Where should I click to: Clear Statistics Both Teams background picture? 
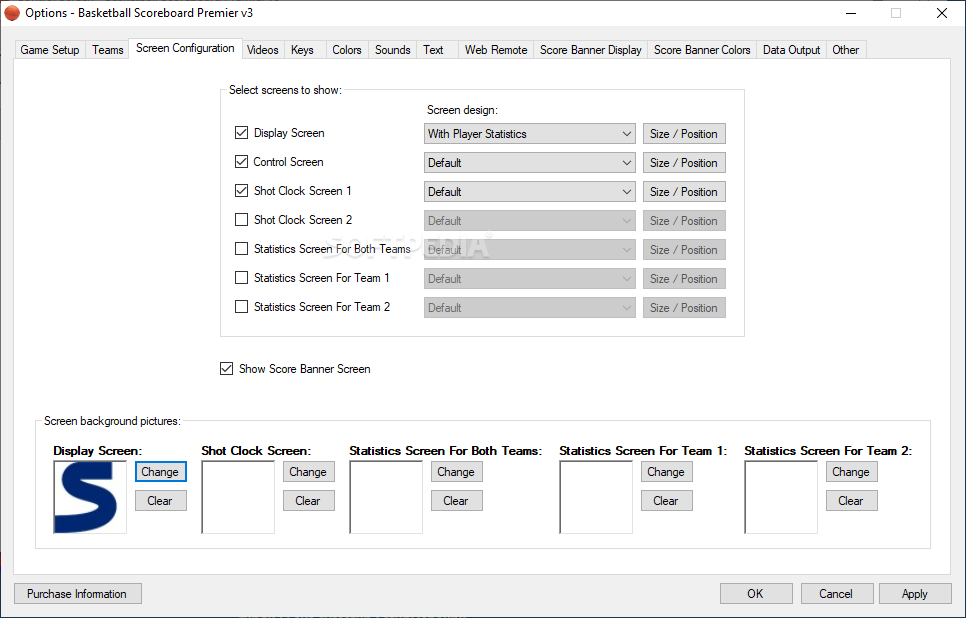click(457, 500)
